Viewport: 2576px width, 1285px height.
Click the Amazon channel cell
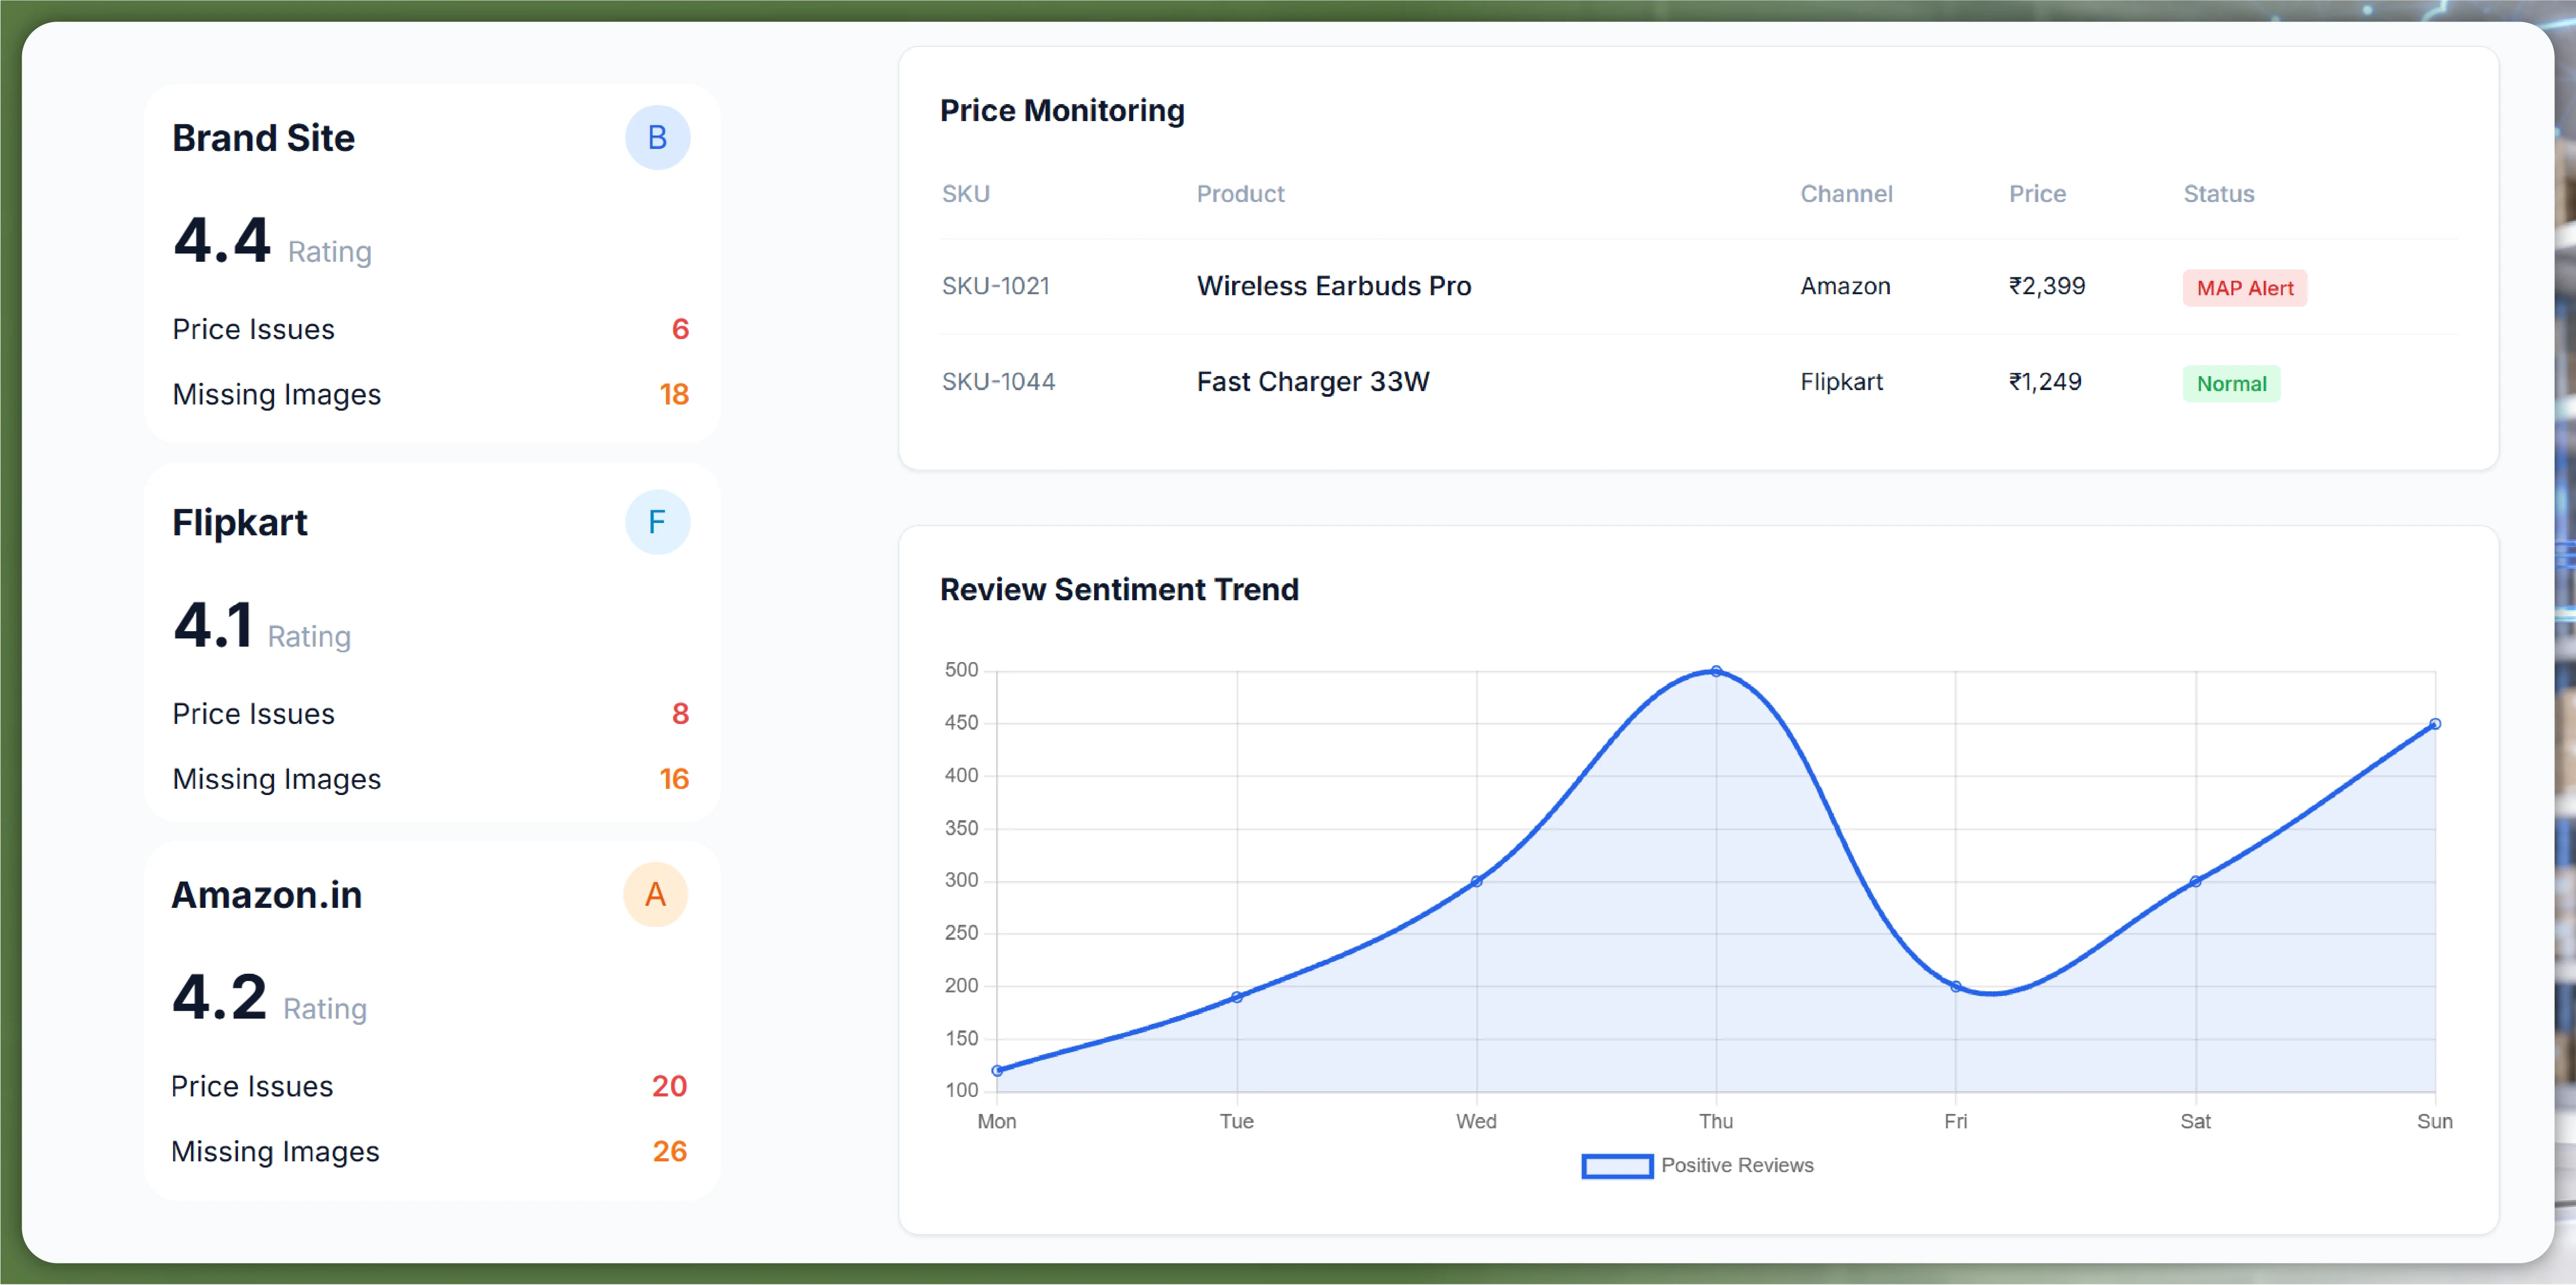pos(1845,286)
